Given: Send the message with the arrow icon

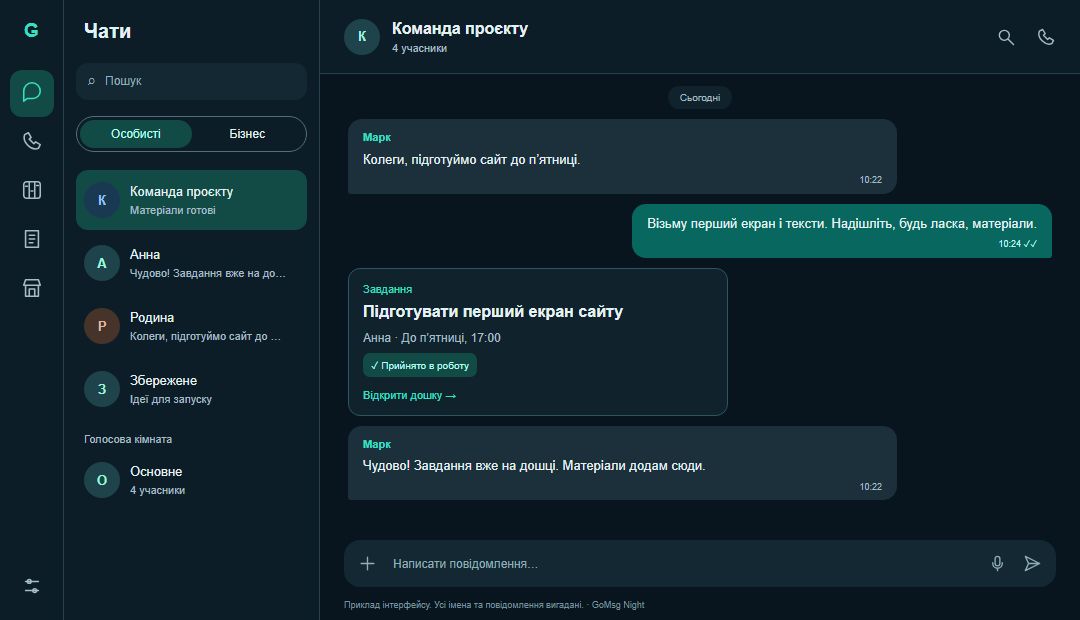Looking at the screenshot, I should (x=1031, y=564).
